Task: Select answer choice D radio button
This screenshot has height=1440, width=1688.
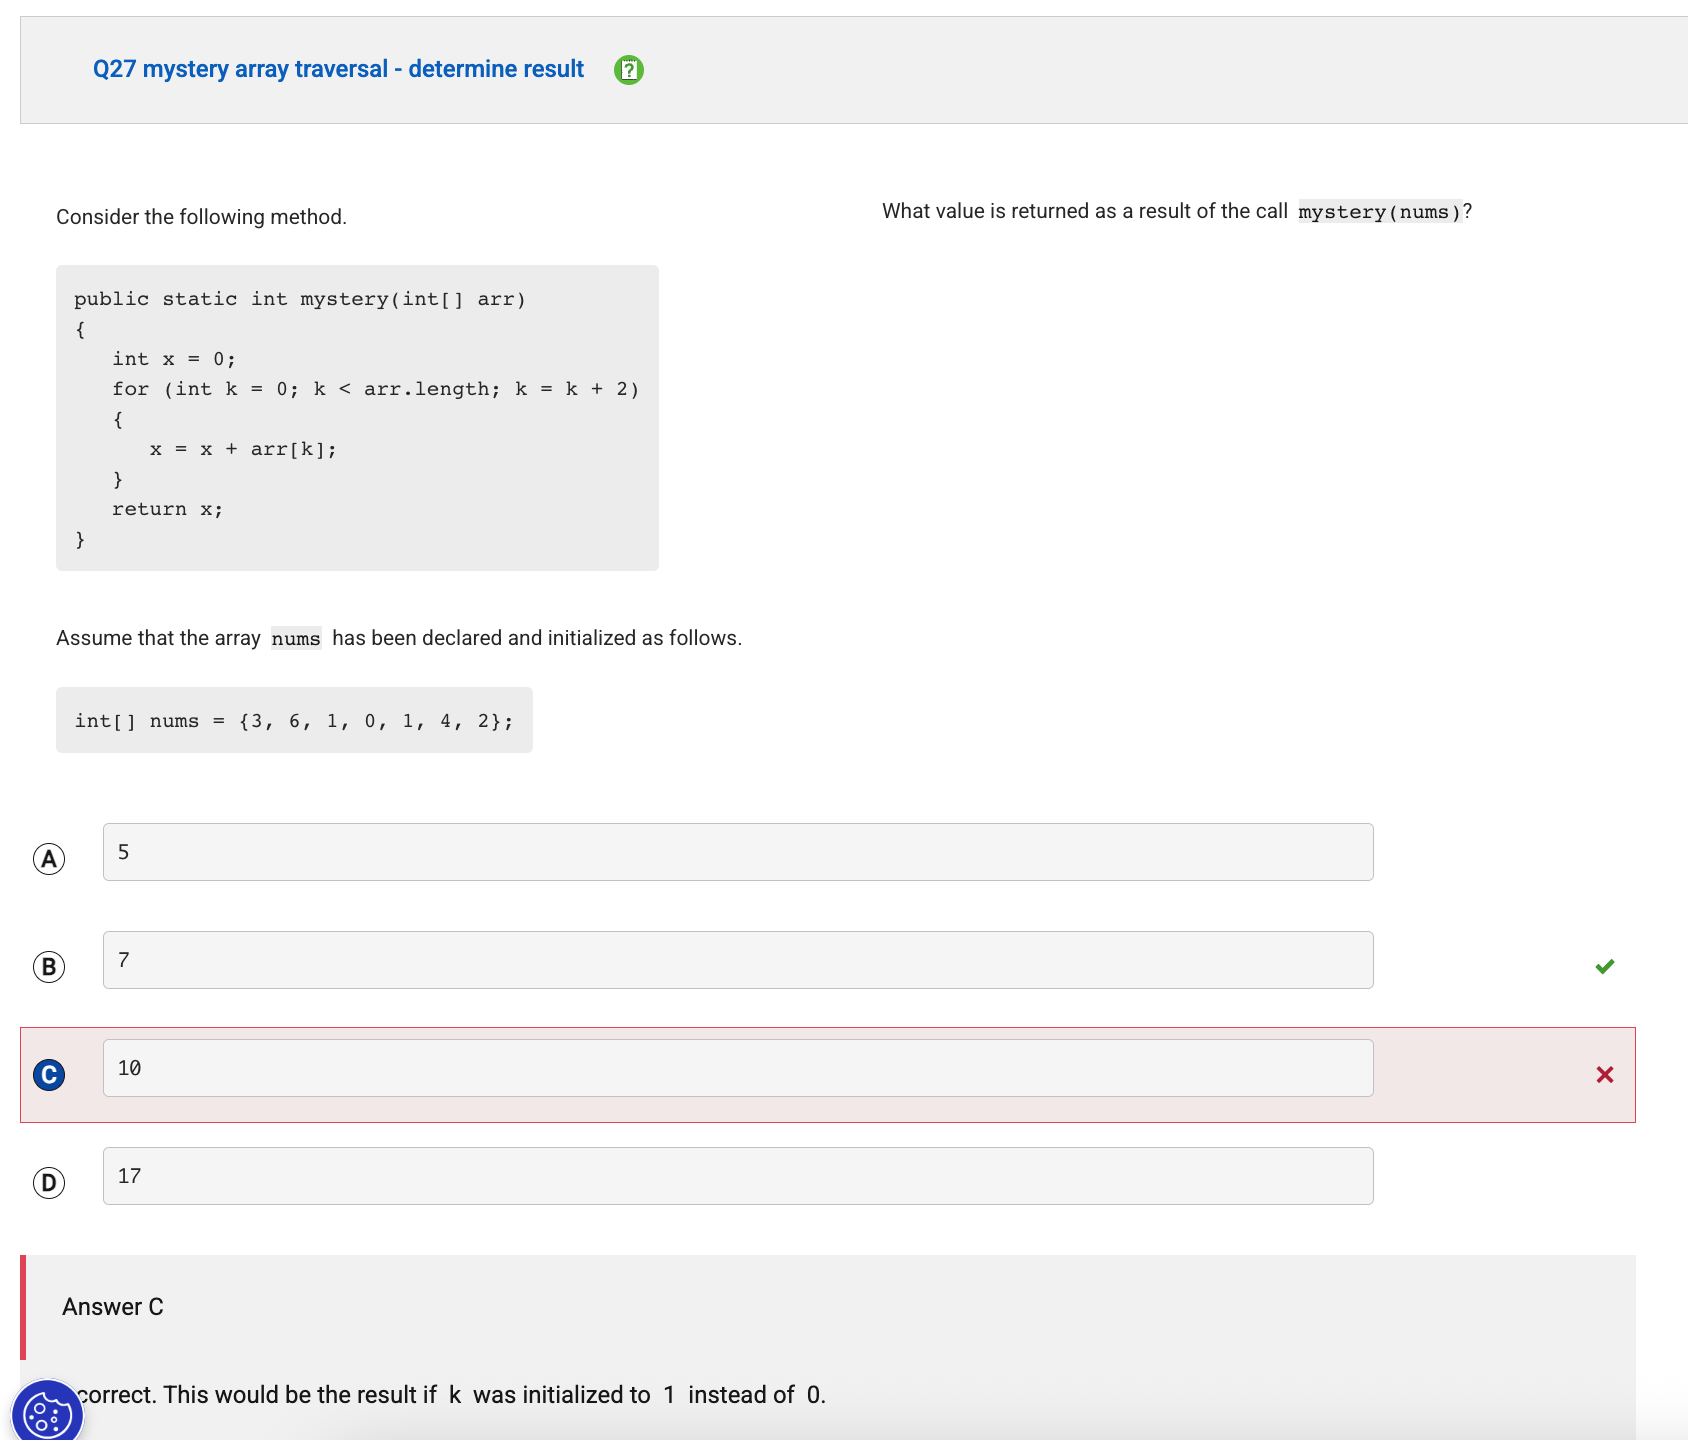Action: [x=49, y=1183]
